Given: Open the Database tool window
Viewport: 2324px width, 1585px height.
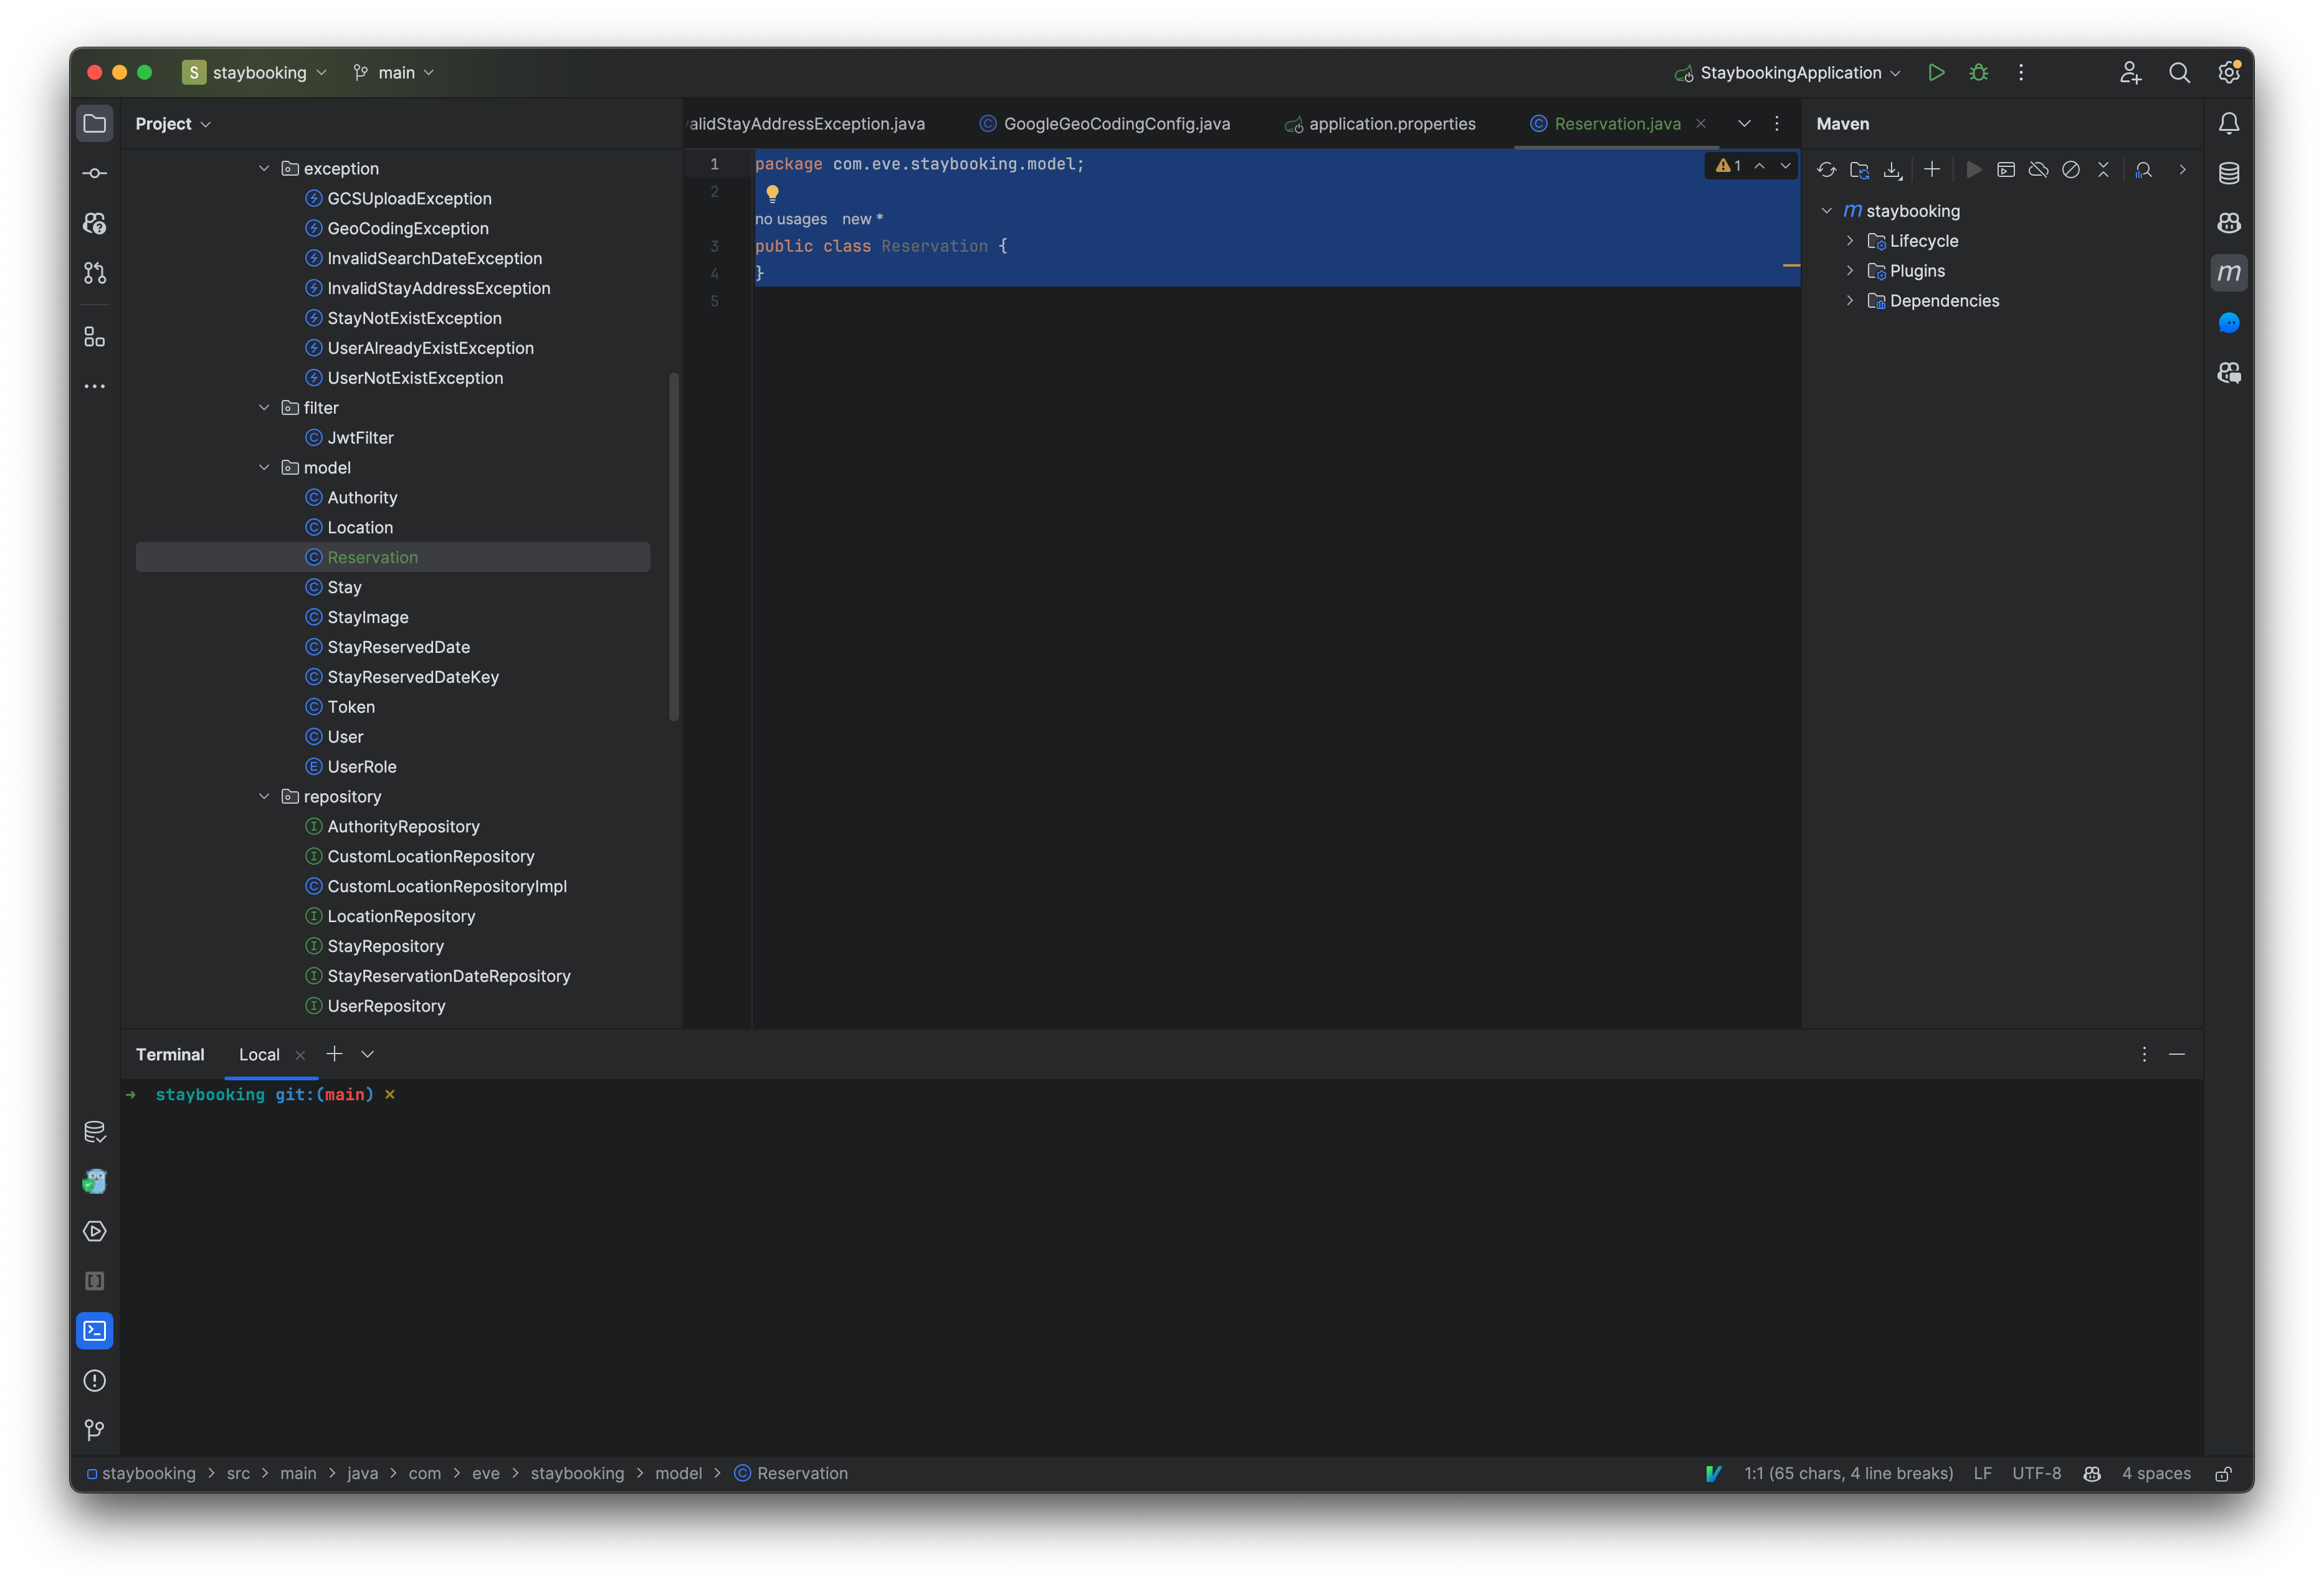Looking at the screenshot, I should 2229,172.
